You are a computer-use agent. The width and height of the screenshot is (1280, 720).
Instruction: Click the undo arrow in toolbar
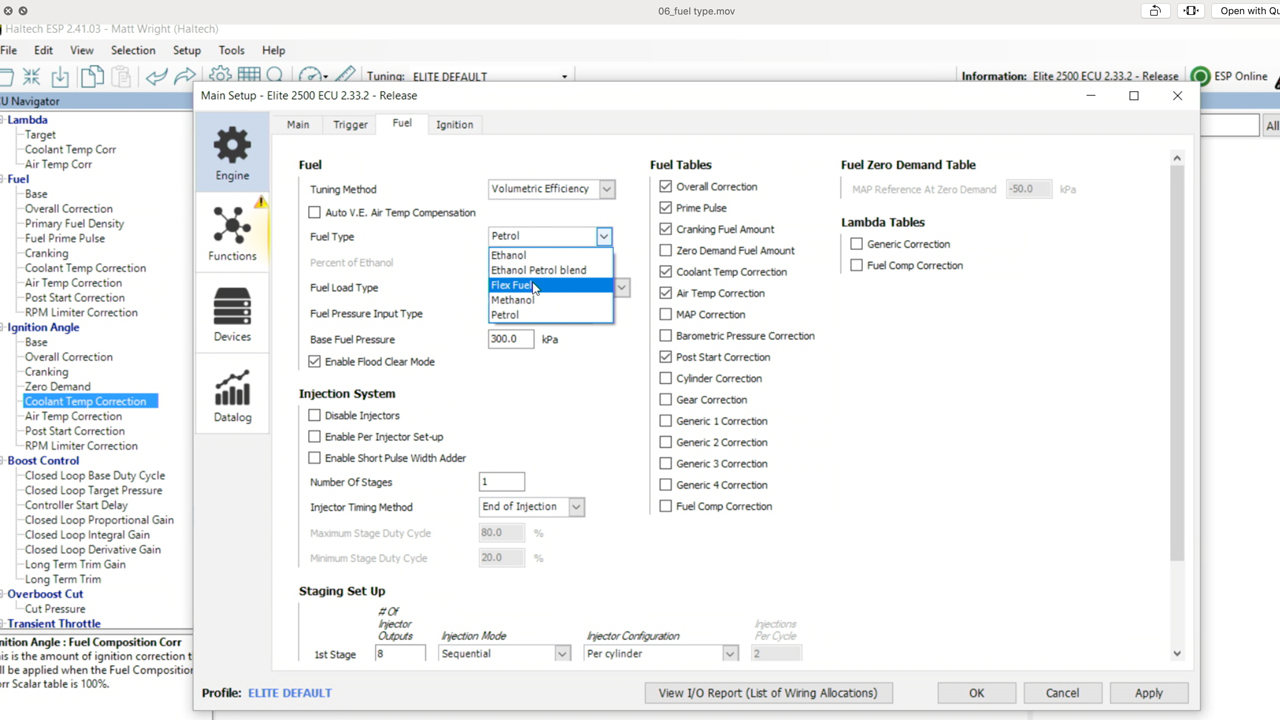pyautogui.click(x=156, y=76)
